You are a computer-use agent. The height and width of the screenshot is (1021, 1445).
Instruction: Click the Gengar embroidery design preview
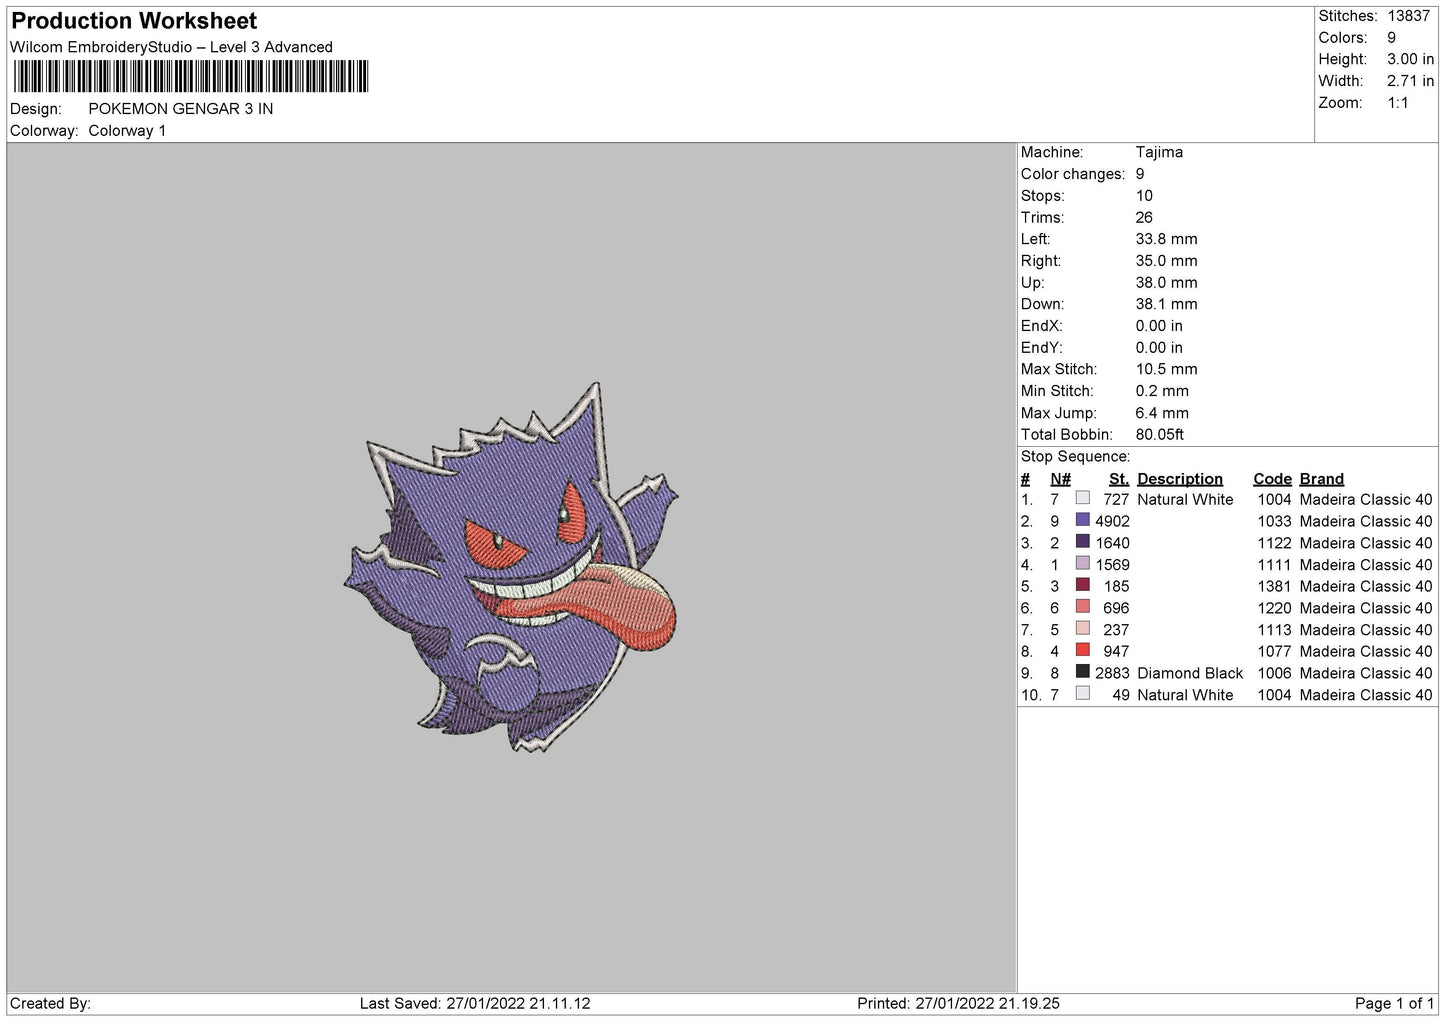[512, 567]
